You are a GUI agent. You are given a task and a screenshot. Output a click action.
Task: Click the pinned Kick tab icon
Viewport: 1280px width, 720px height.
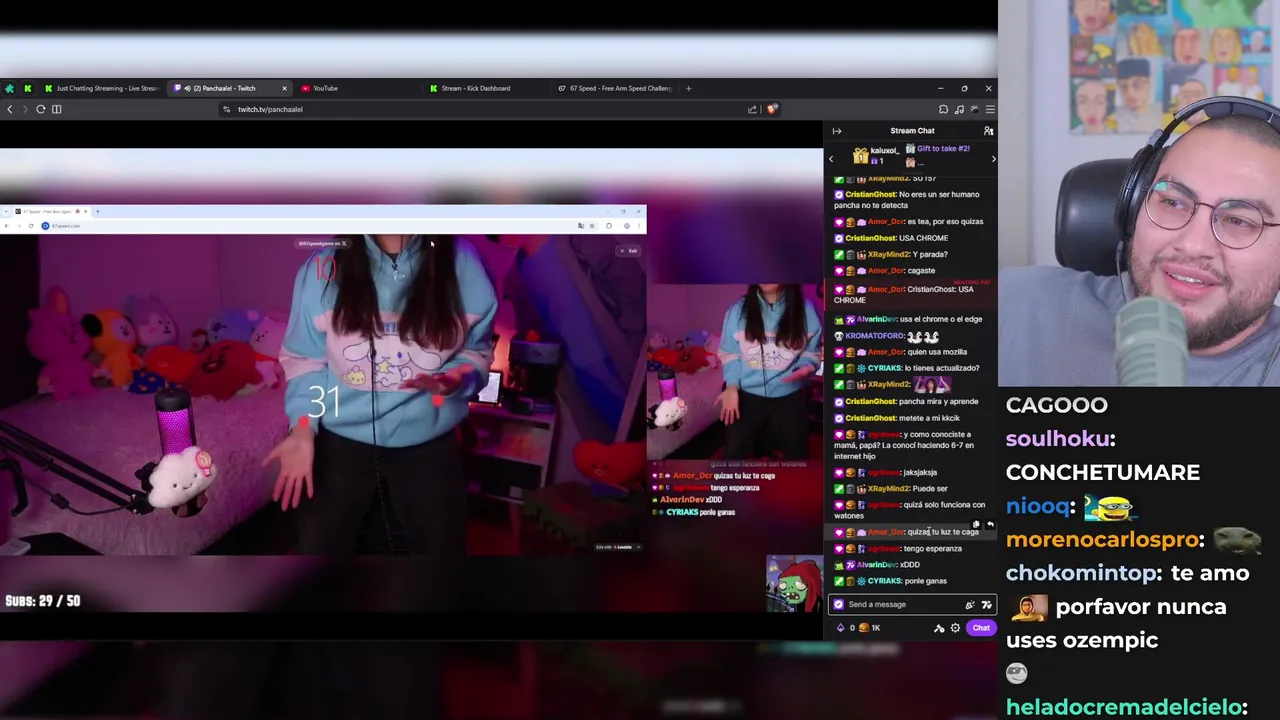tap(28, 88)
